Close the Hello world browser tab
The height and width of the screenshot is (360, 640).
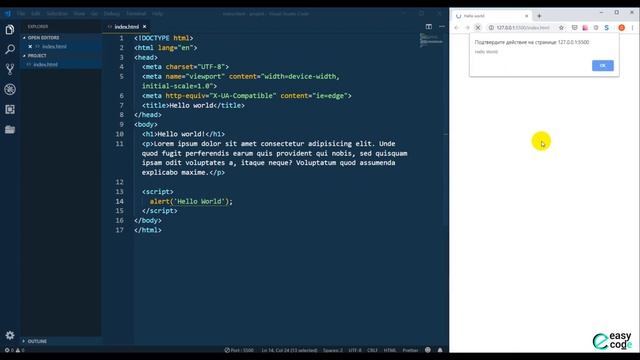click(526, 16)
